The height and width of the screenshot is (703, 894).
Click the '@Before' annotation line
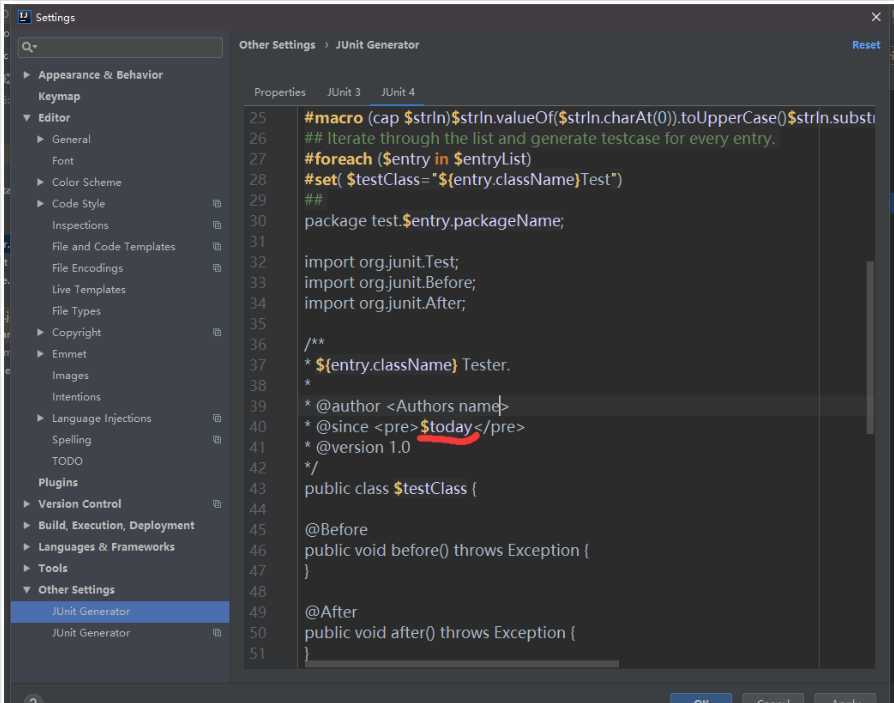coord(336,530)
